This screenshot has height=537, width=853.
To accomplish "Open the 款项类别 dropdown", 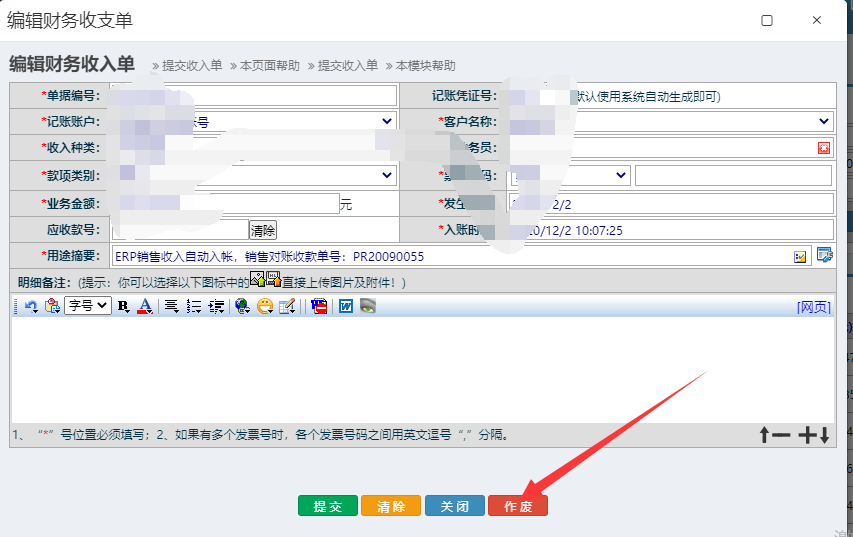I will (254, 175).
